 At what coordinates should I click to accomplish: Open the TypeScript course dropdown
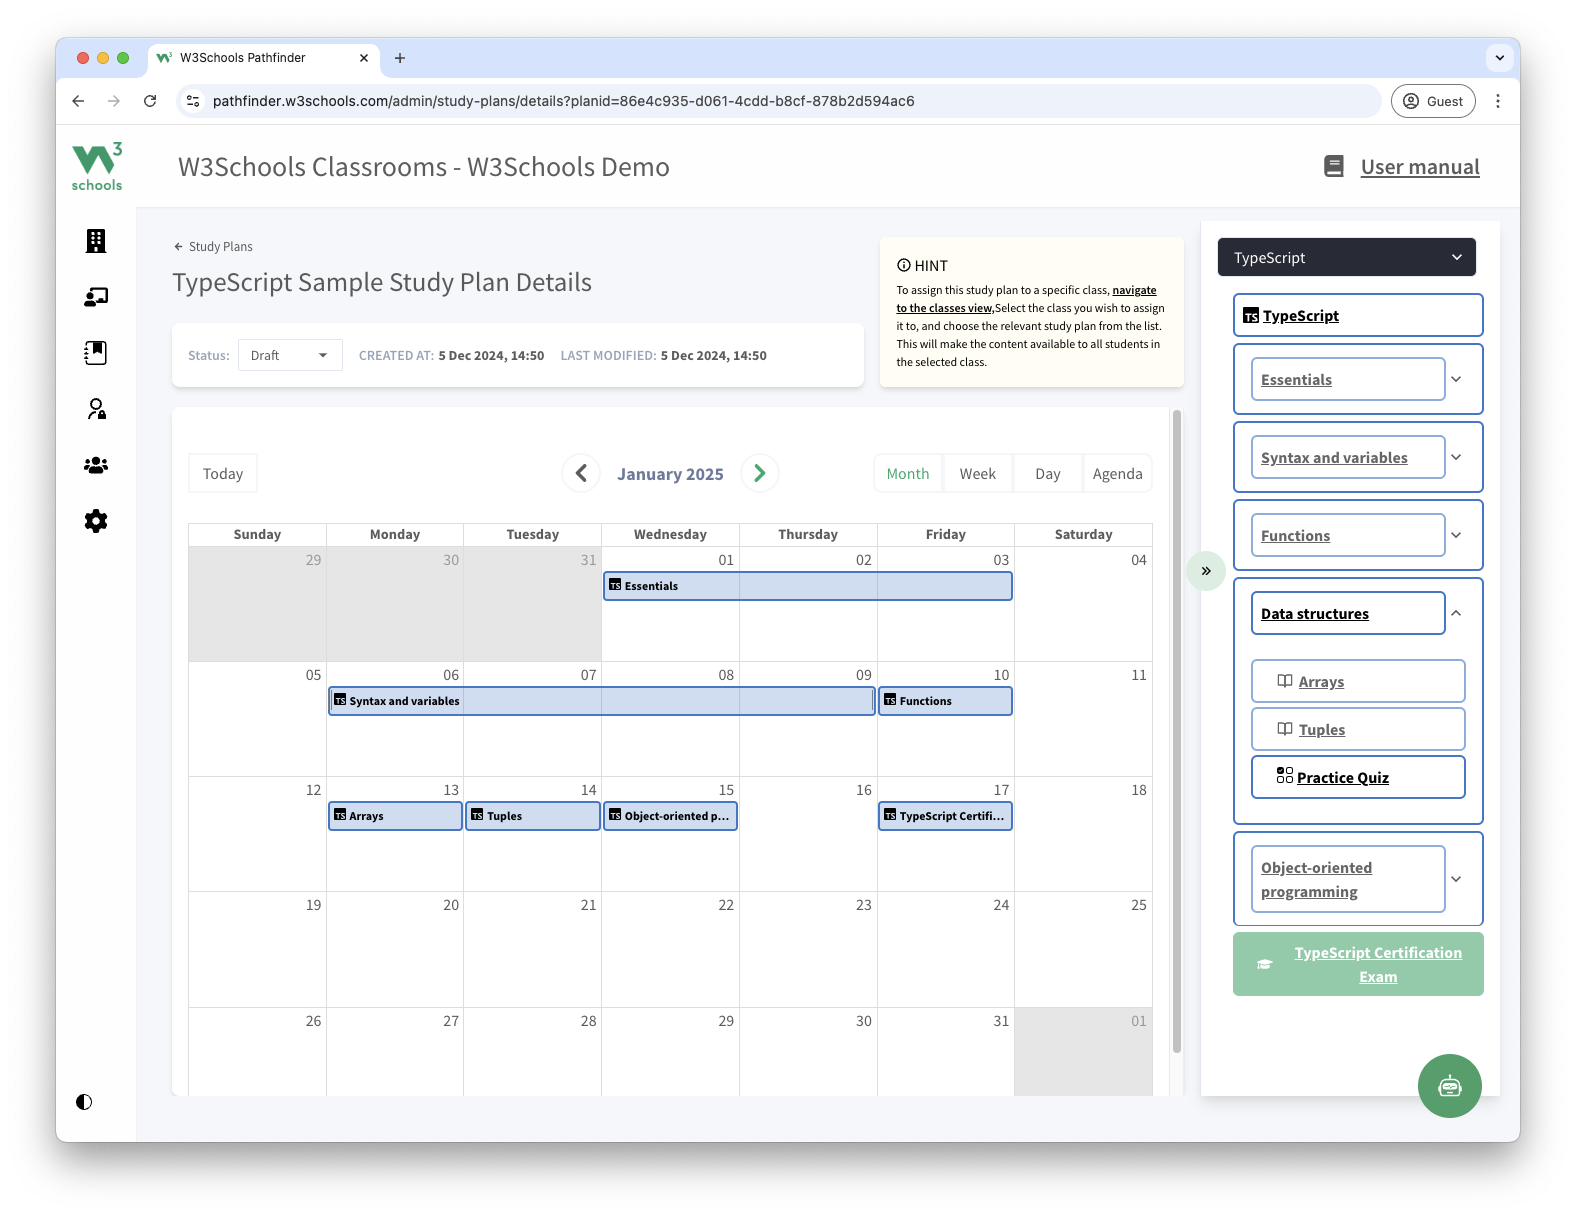pos(1346,258)
